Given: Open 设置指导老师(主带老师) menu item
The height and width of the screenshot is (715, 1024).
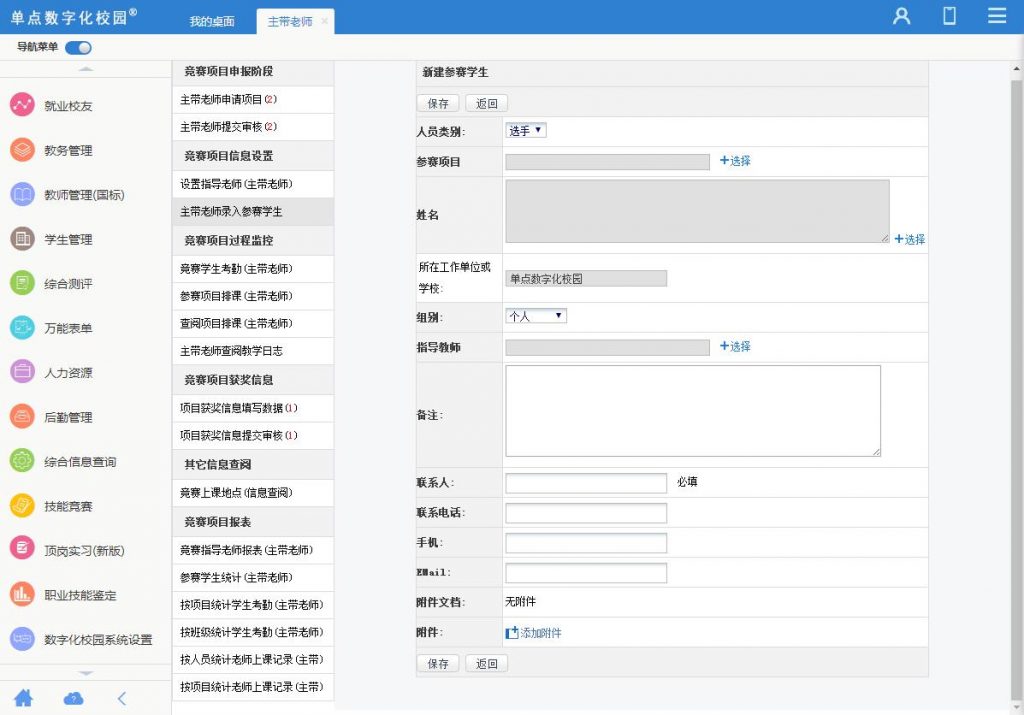Looking at the screenshot, I should point(253,184).
